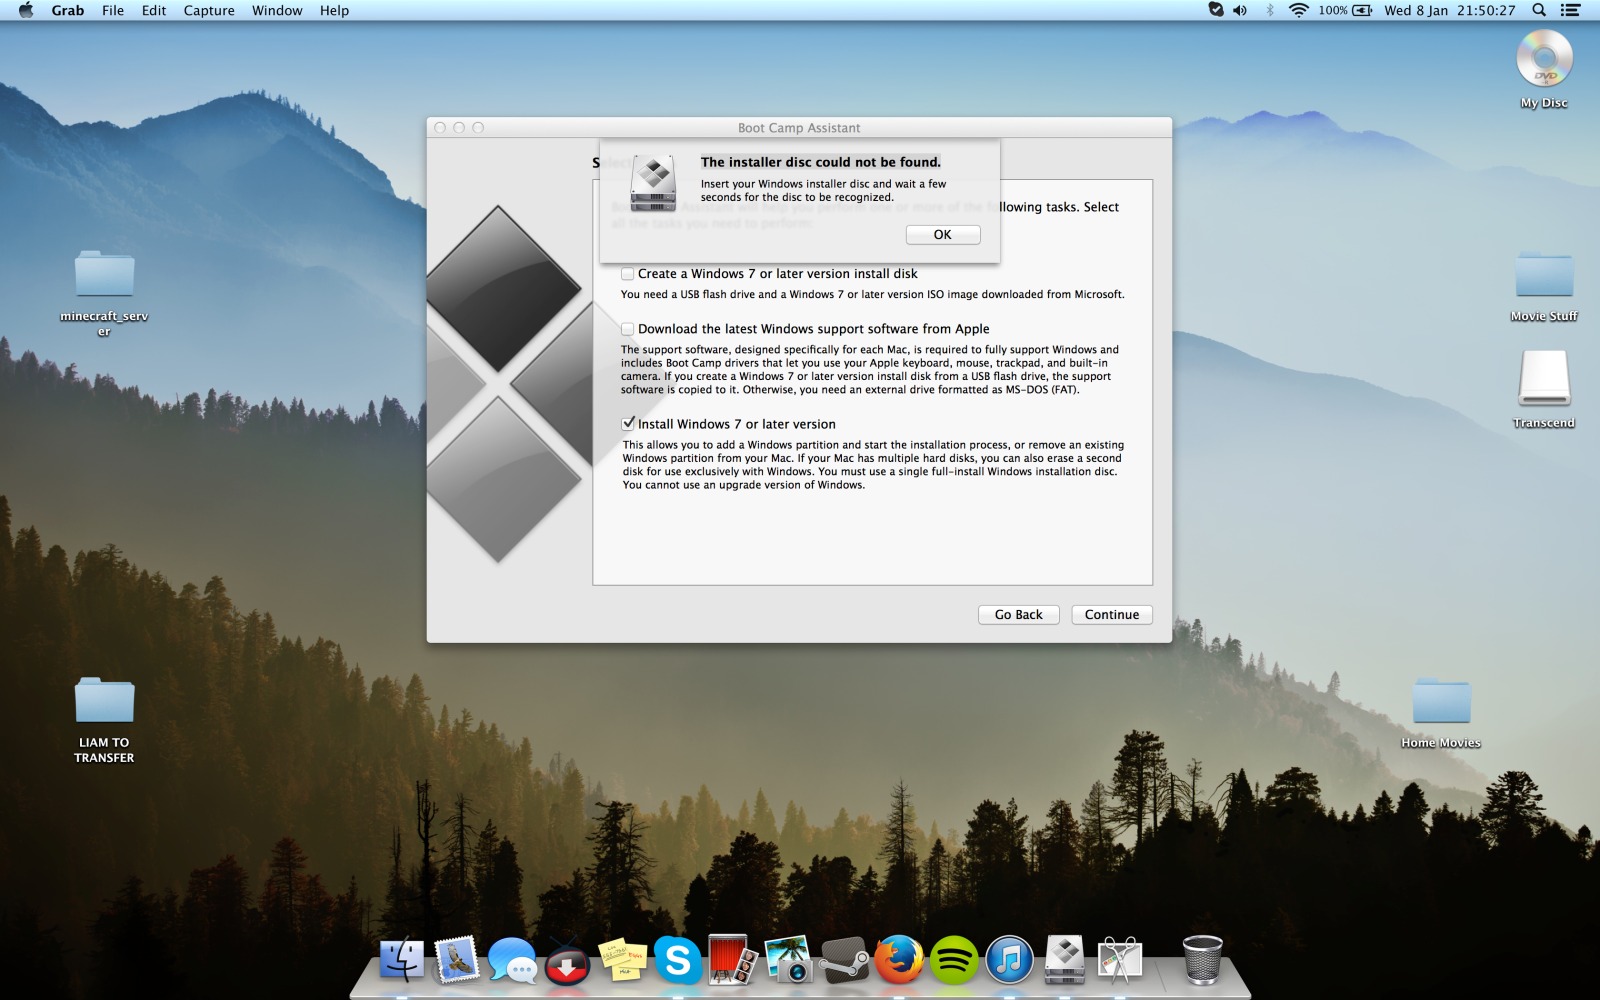The width and height of the screenshot is (1600, 1000).
Task: Click the Grab scissors icon in the Dock
Action: [x=1120, y=960]
